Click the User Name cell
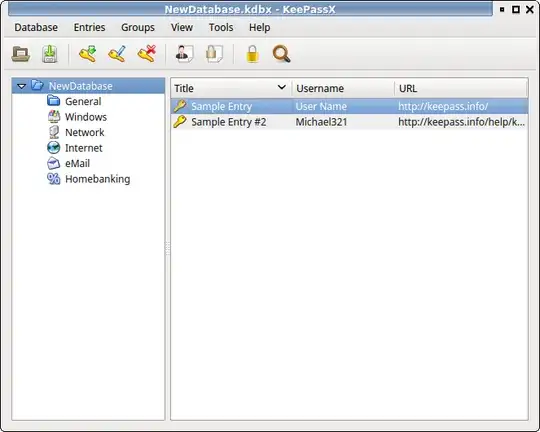Viewport: 540px width, 432px height. pyautogui.click(x=321, y=106)
